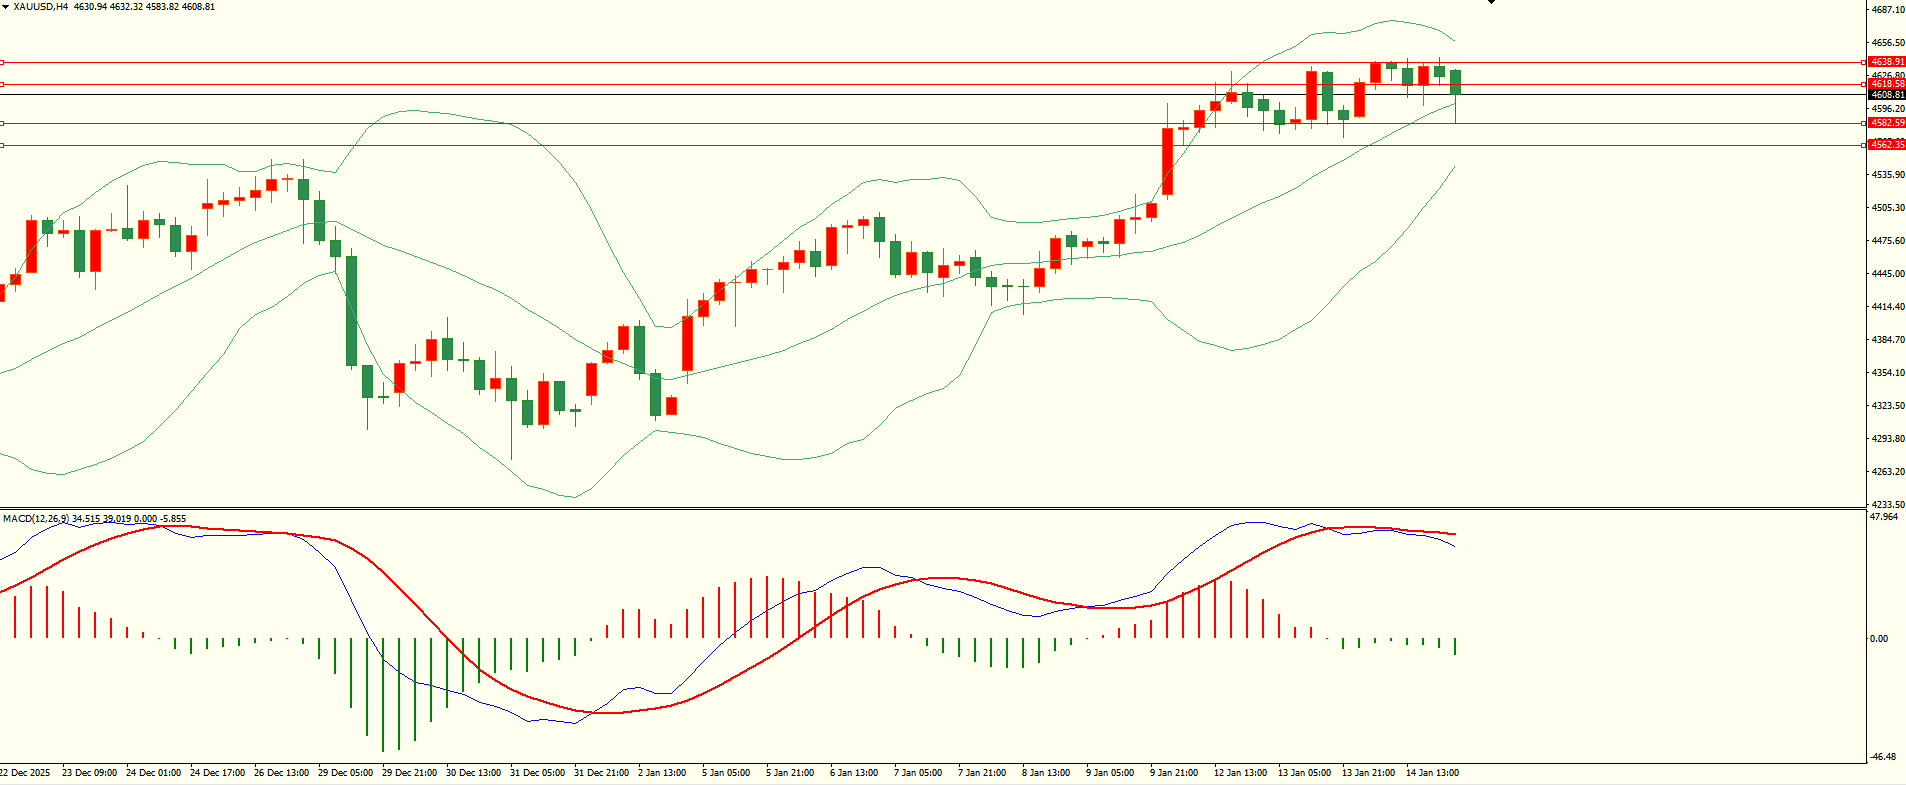Image resolution: width=1906 pixels, height=785 pixels.
Task: Click the red 4638.91 price label
Action: click(1887, 62)
